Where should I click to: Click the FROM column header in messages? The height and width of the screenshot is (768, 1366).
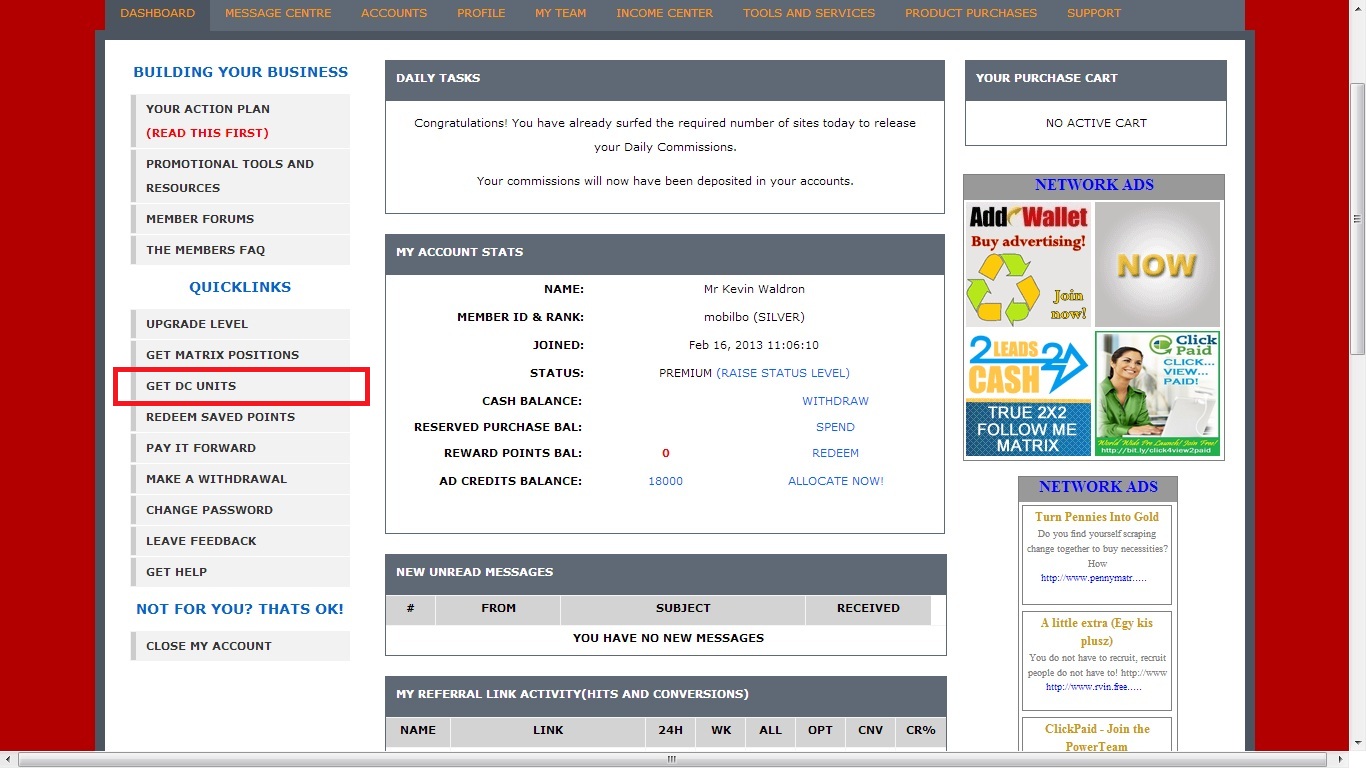[x=498, y=608]
